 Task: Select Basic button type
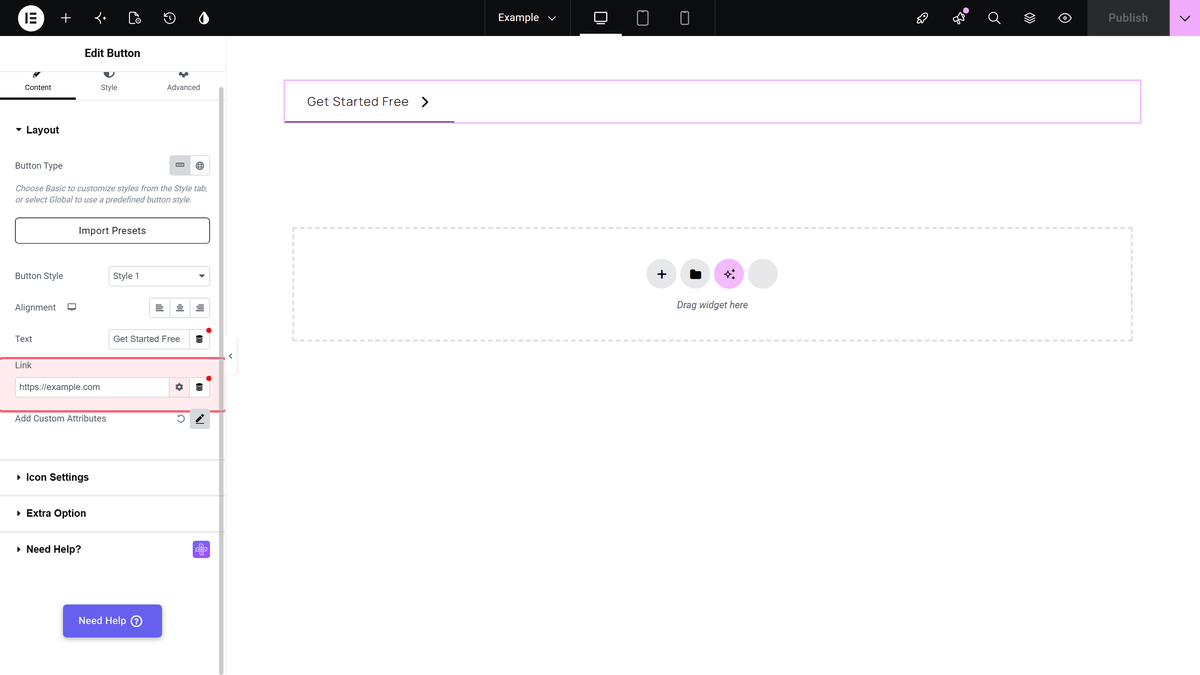coord(180,165)
